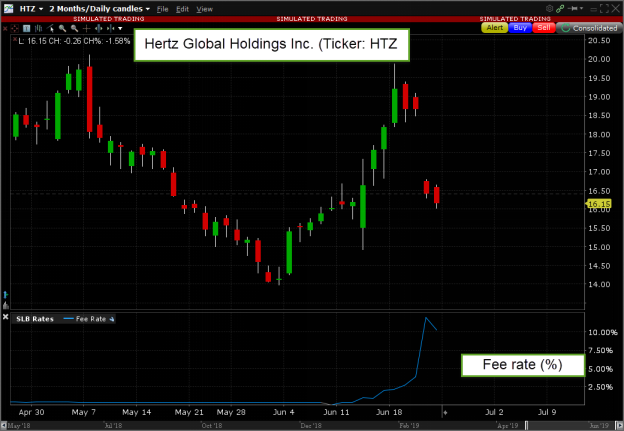Click the green chain link grouping icon
This screenshot has width=624, height=431.
click(x=560, y=8)
